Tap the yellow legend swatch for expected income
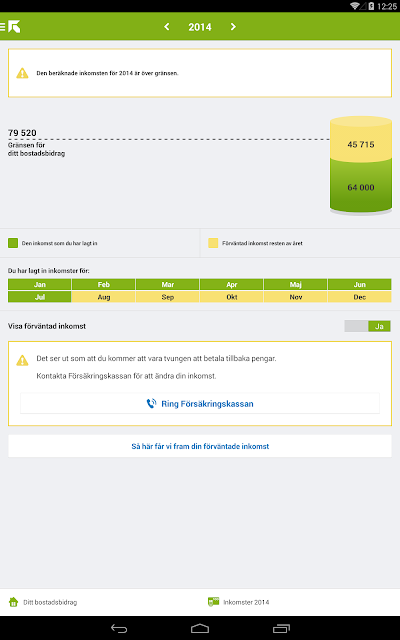 click(x=213, y=243)
